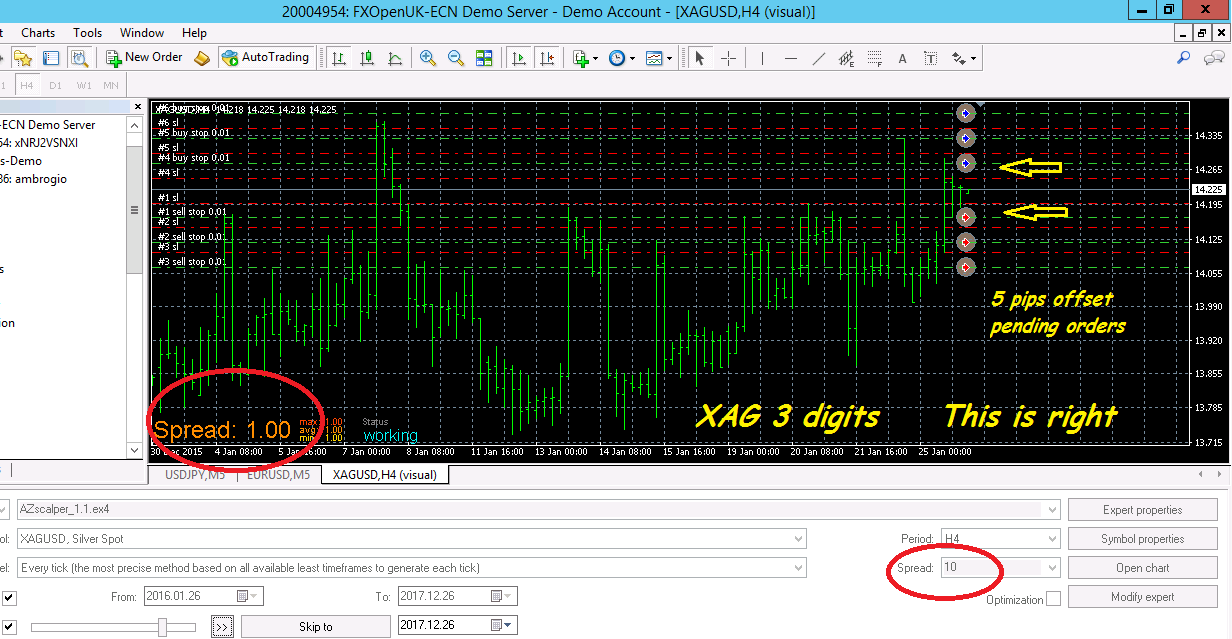Screen dimensions: 1232x639
Task: Toggle the Optimization checkbox
Action: 1053,599
